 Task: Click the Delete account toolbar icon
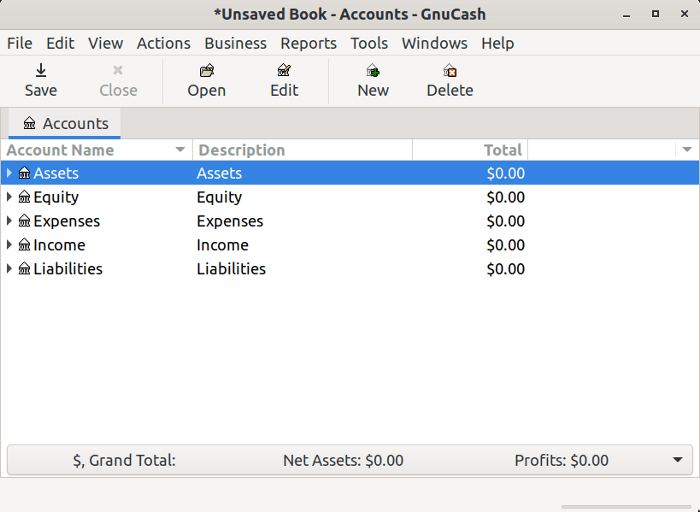[450, 71]
